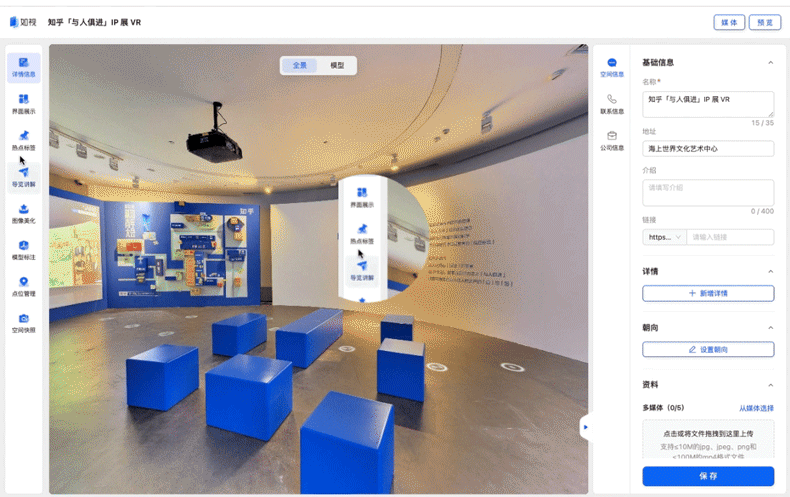Switch to the 联系信息 tab

611,104
